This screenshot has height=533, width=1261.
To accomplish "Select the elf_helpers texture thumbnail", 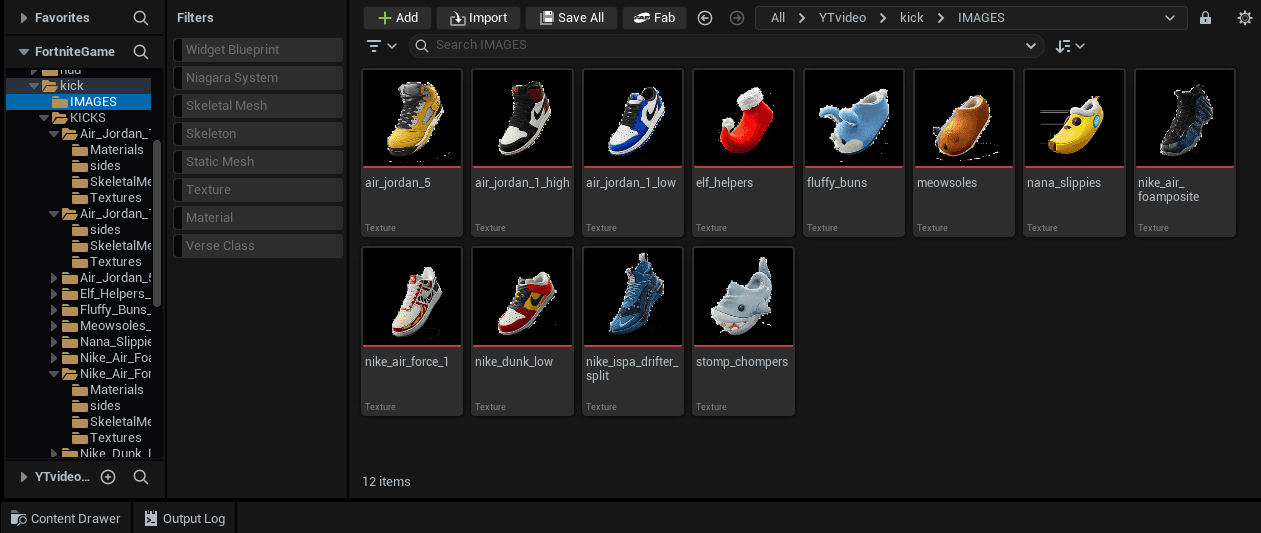I will [743, 118].
